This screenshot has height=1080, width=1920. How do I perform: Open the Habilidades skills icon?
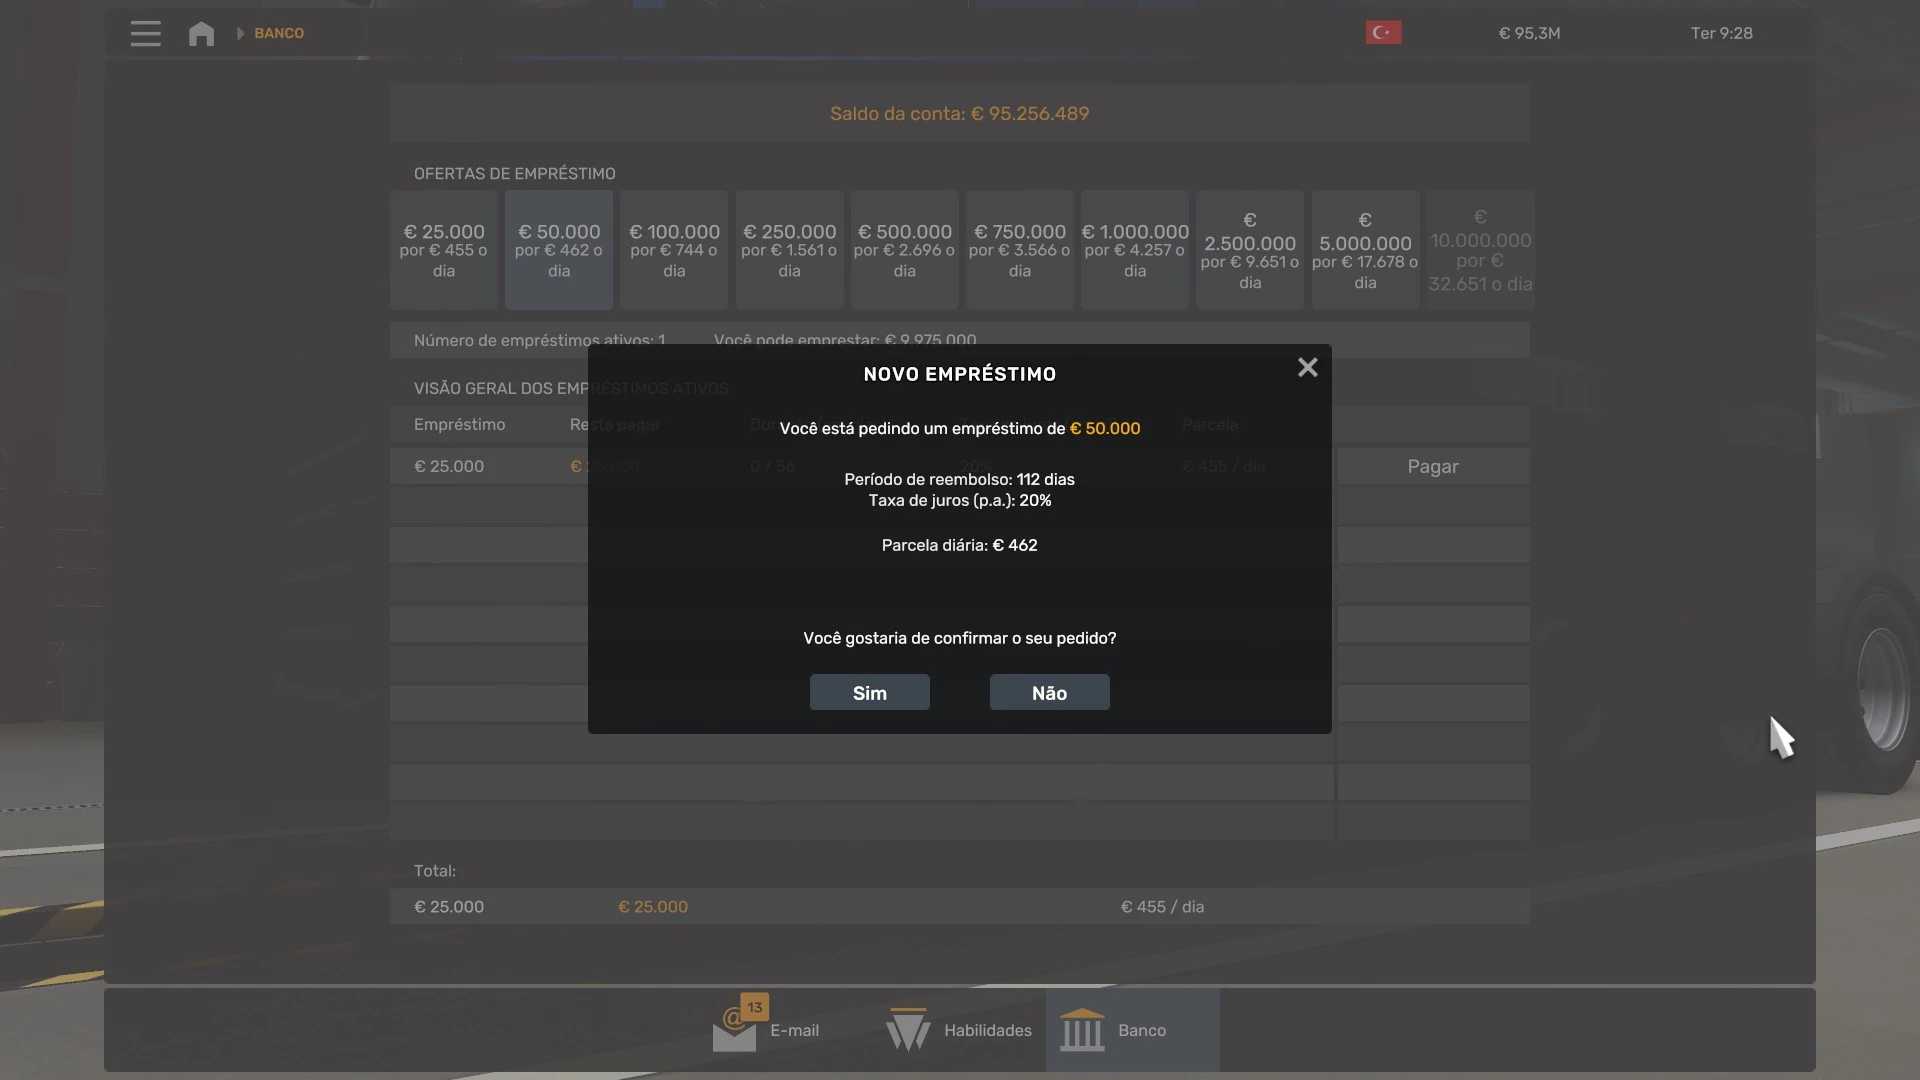(x=908, y=1031)
